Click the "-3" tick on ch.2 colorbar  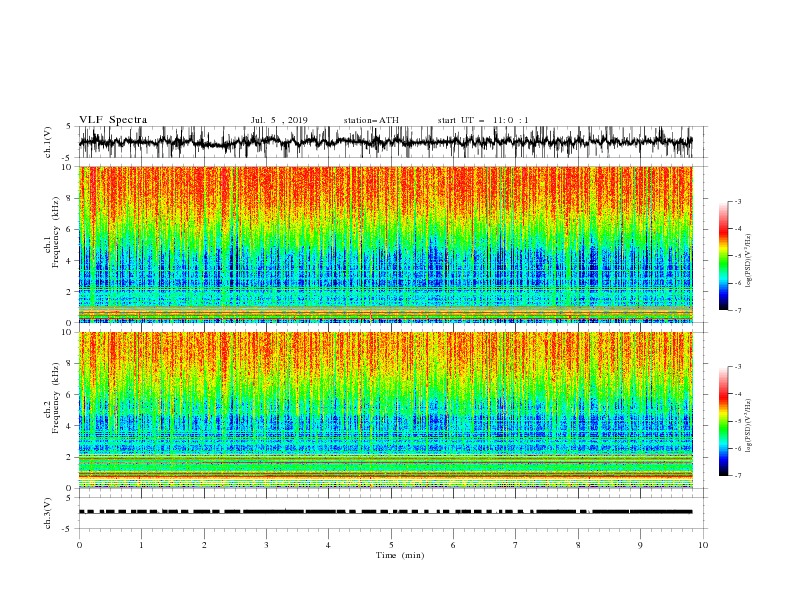(737, 367)
